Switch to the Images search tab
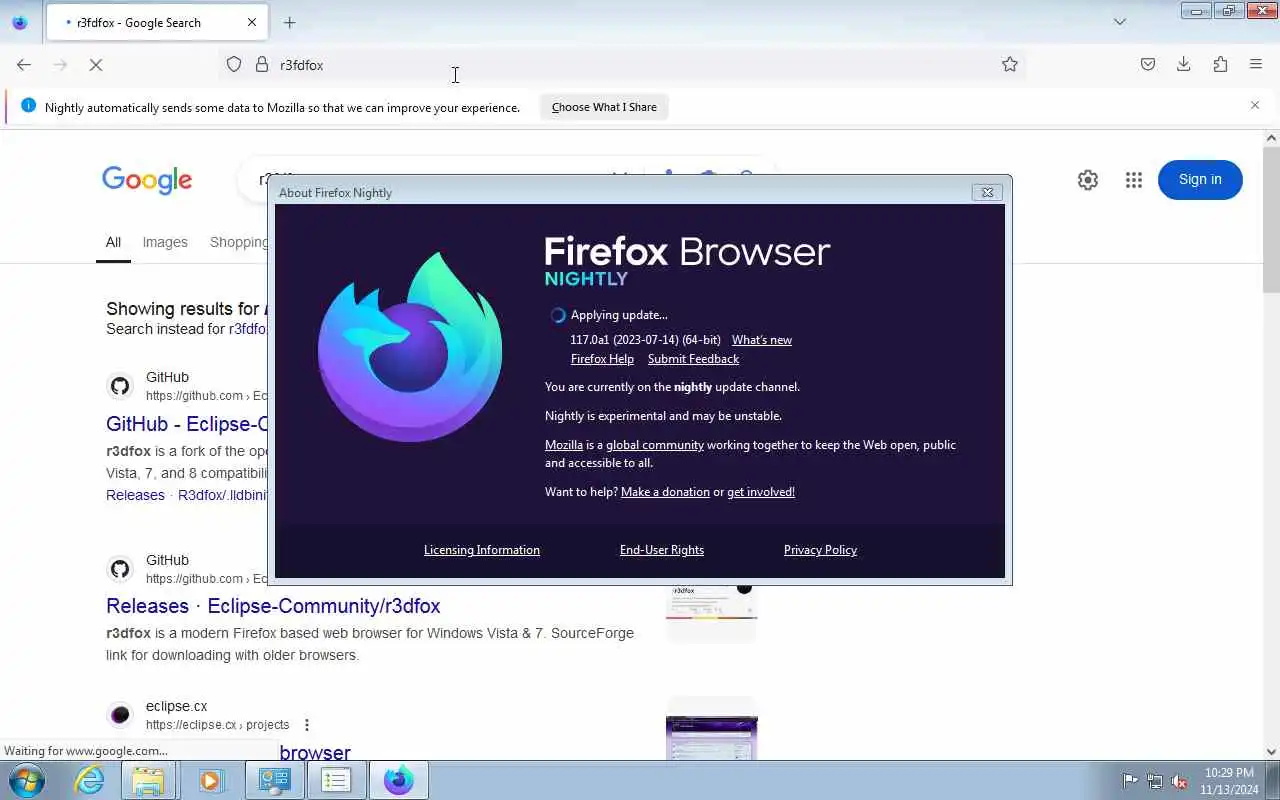 point(165,242)
